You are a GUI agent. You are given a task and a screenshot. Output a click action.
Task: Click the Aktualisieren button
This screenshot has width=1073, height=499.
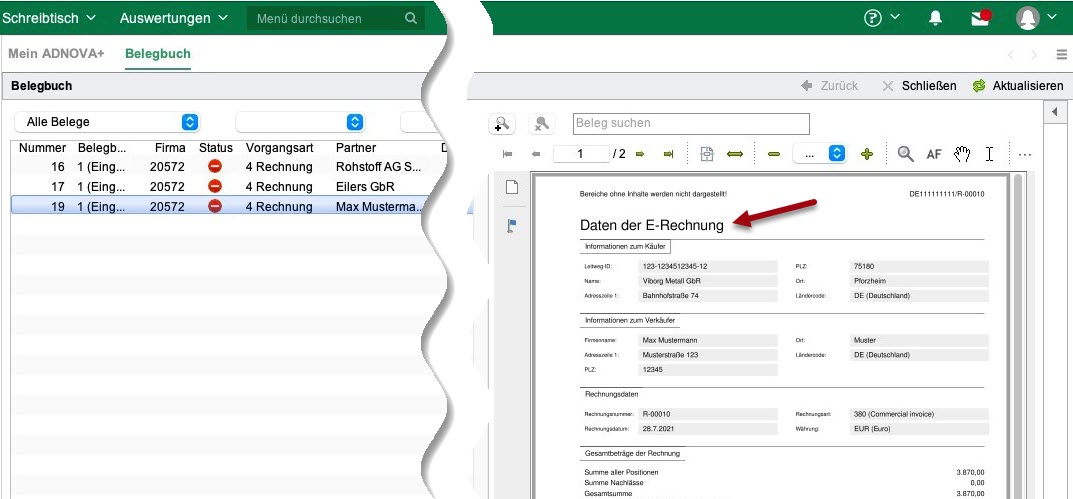(1017, 86)
